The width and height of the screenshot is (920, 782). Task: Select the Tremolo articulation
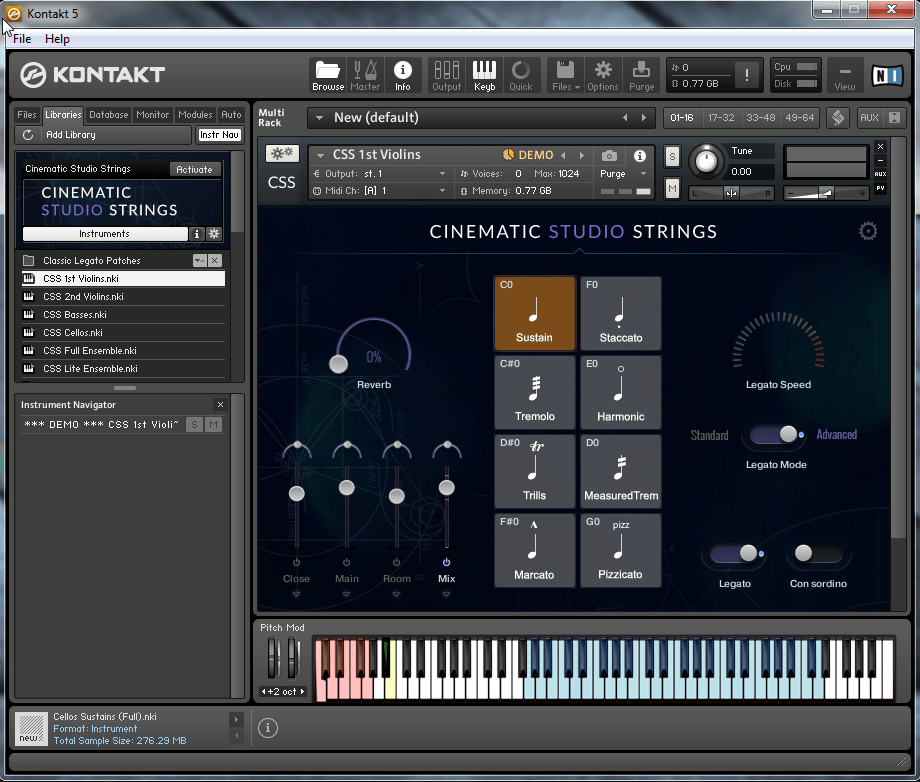click(534, 392)
